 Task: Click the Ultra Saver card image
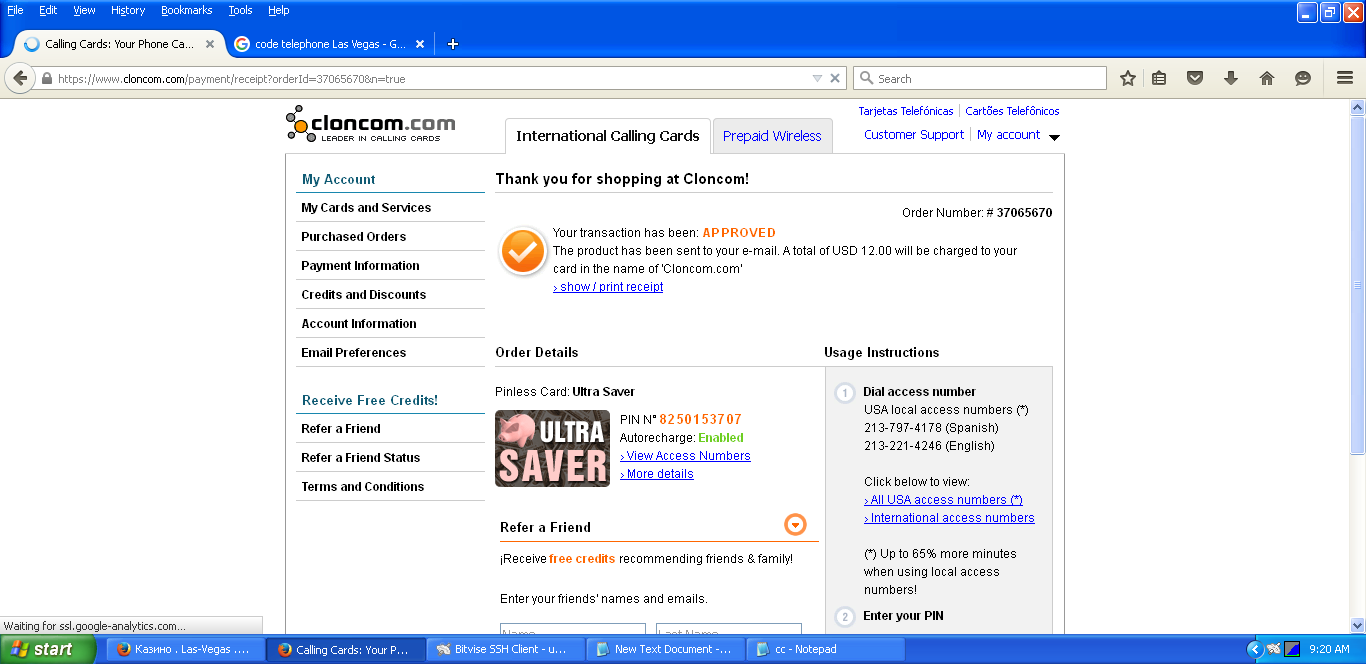(x=552, y=448)
